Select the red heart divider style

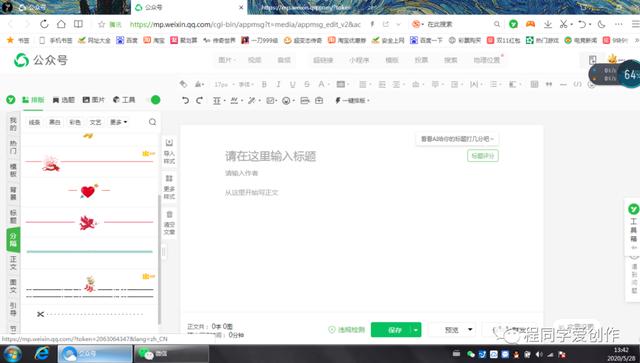click(89, 191)
